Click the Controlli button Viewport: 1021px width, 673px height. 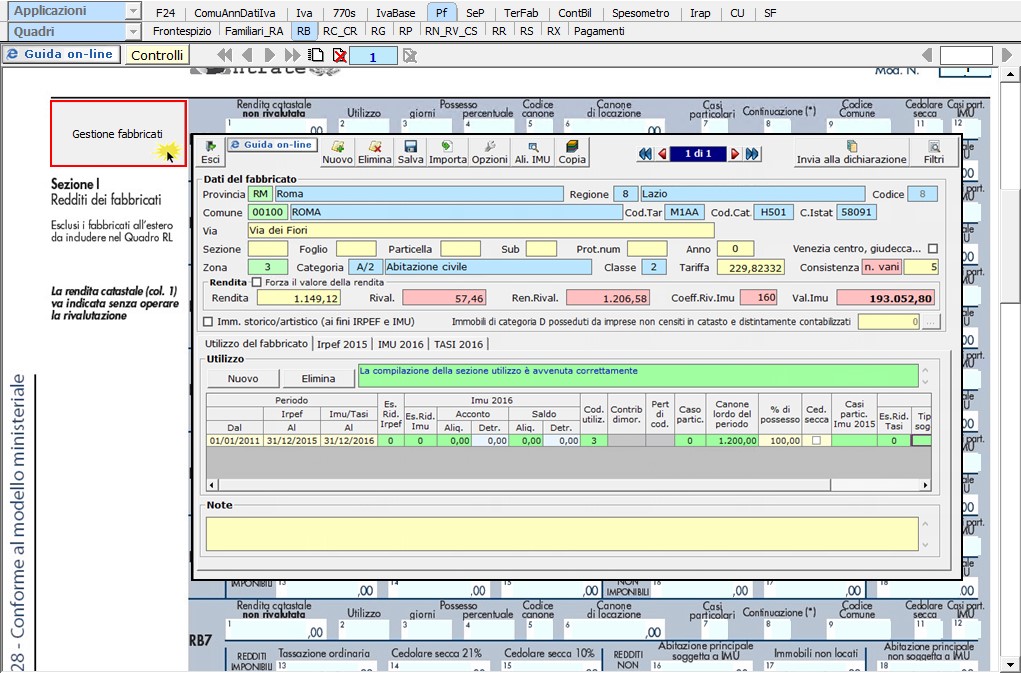157,55
